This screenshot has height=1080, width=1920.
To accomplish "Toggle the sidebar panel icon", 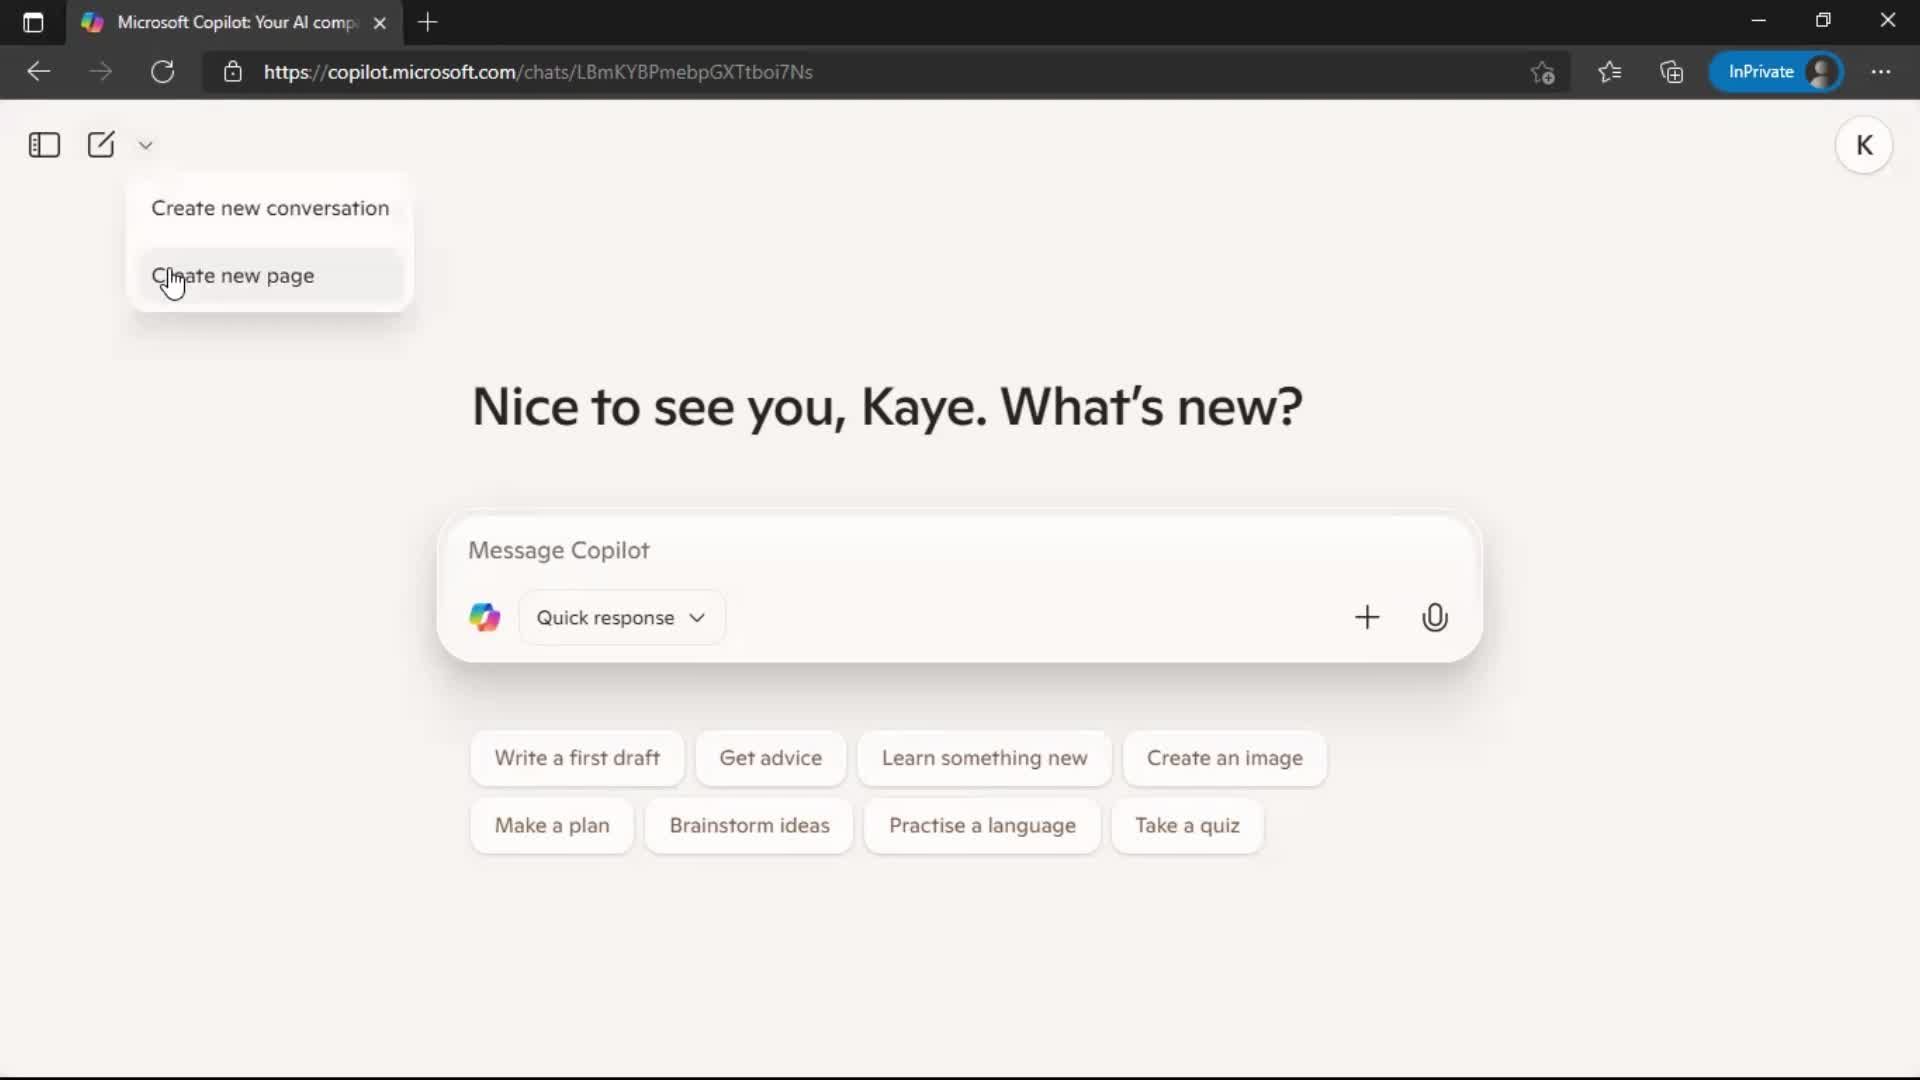I will (43, 145).
